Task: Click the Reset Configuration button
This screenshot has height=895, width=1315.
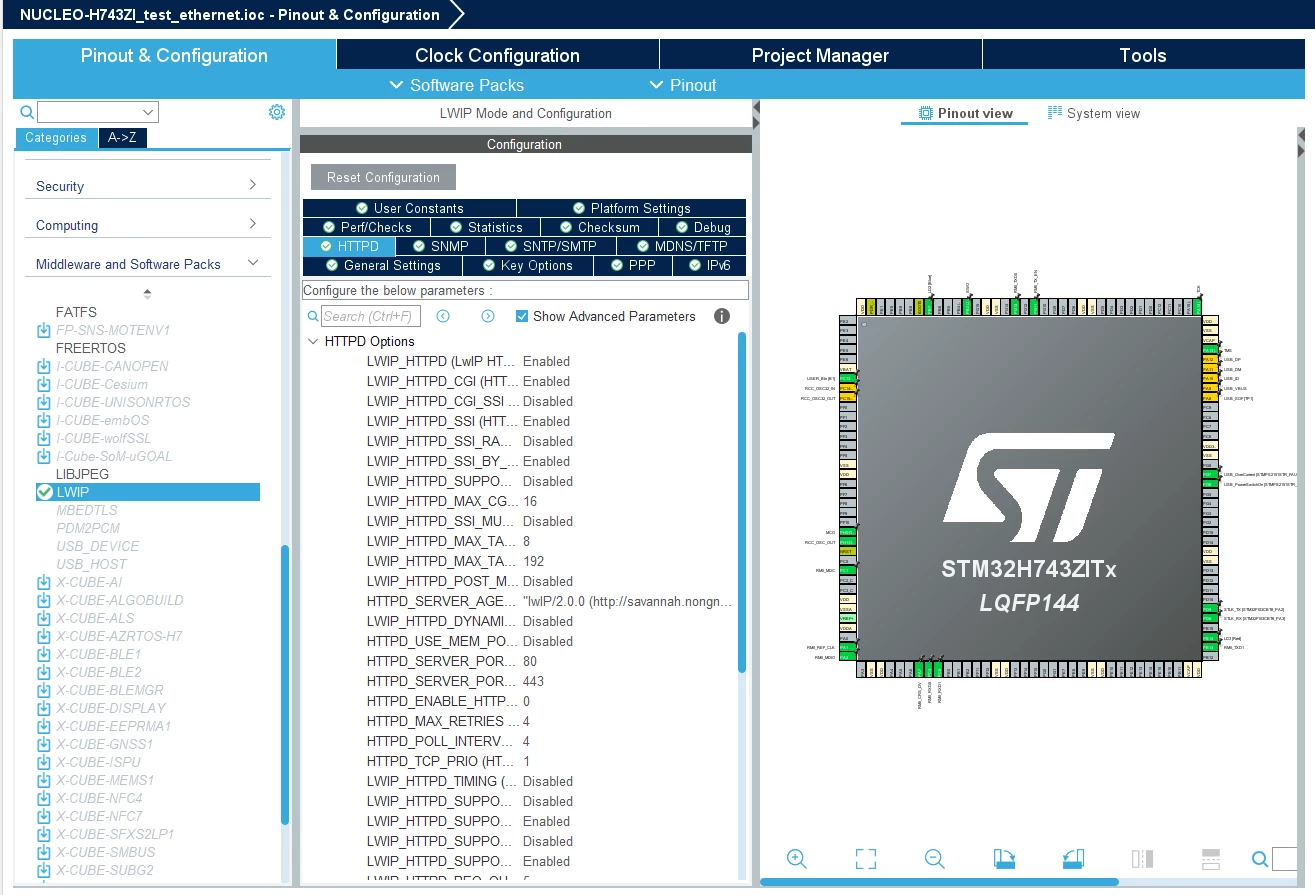Action: (x=383, y=177)
